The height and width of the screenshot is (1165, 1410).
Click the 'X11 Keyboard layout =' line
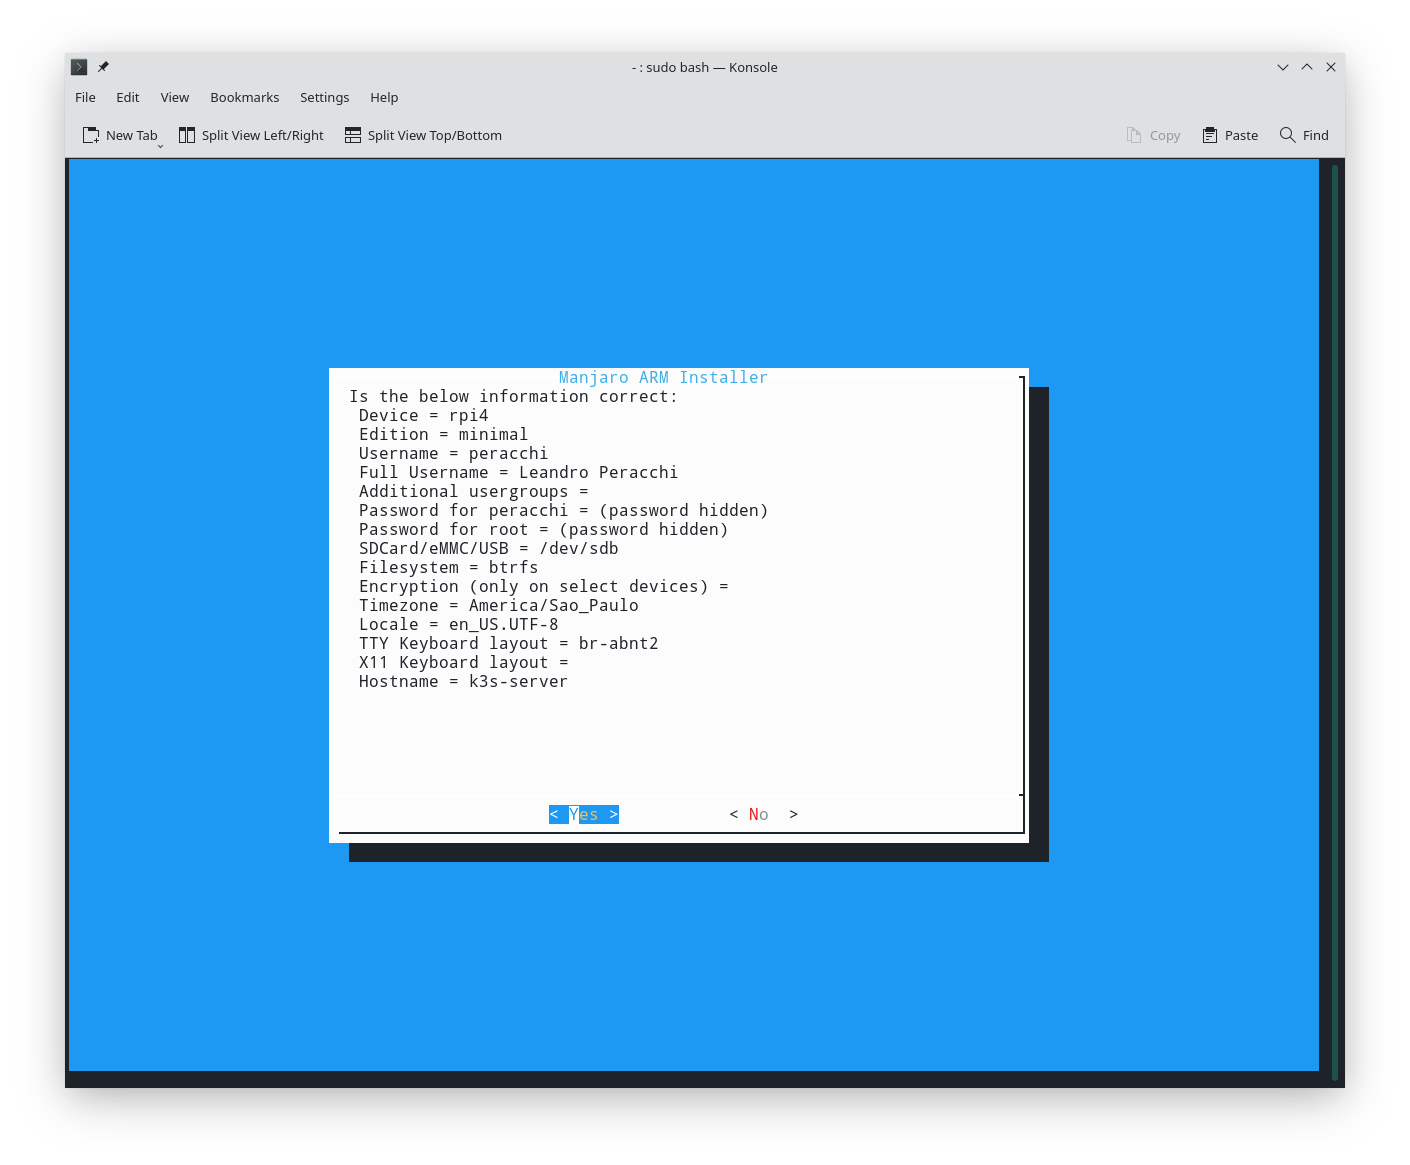click(x=464, y=662)
